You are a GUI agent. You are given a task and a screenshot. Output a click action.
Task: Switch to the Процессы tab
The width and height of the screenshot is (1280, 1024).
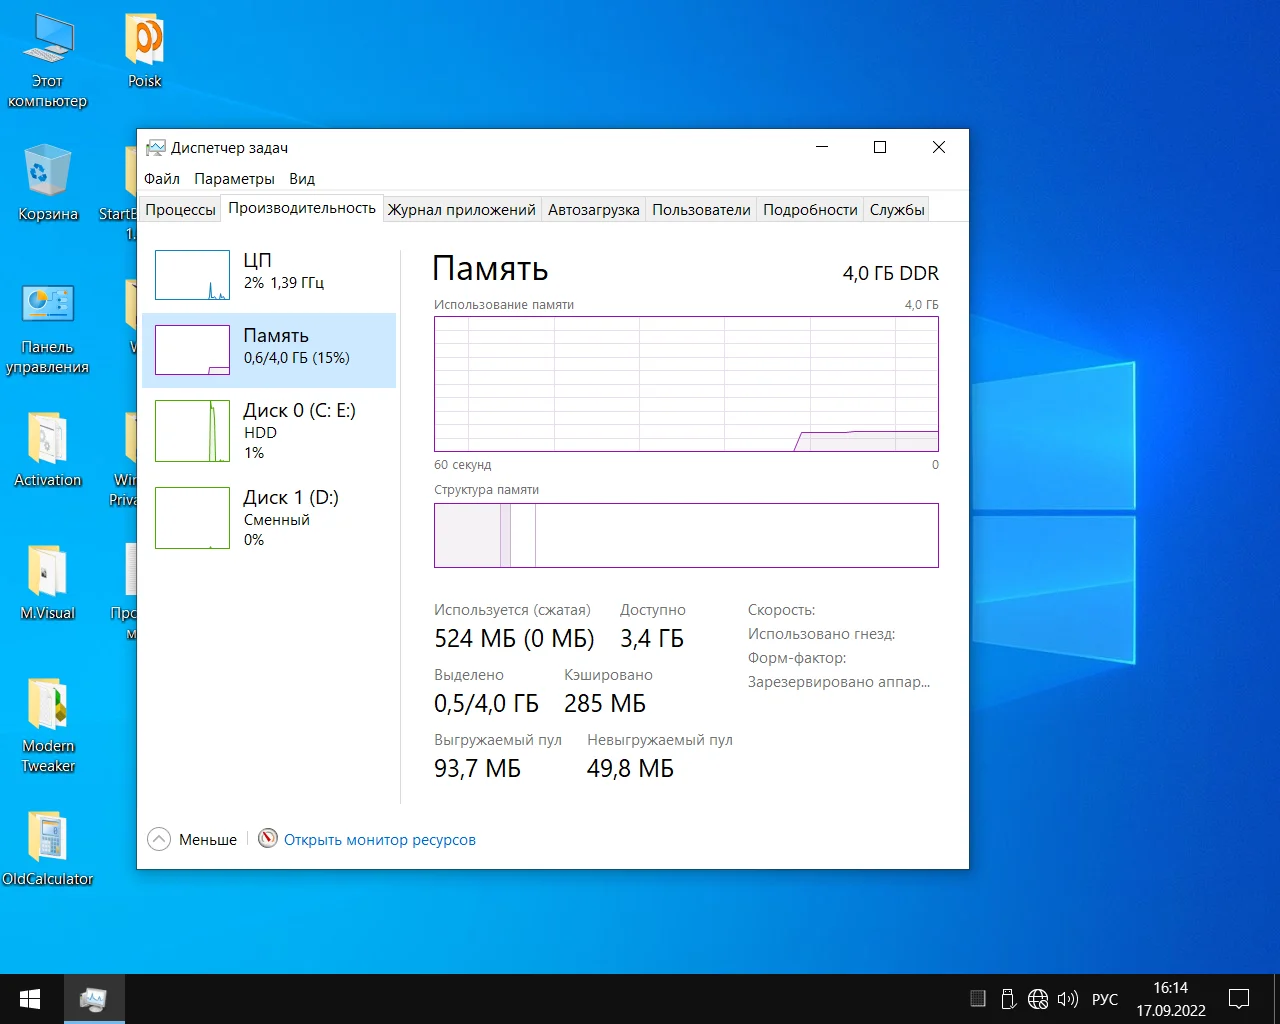(180, 210)
